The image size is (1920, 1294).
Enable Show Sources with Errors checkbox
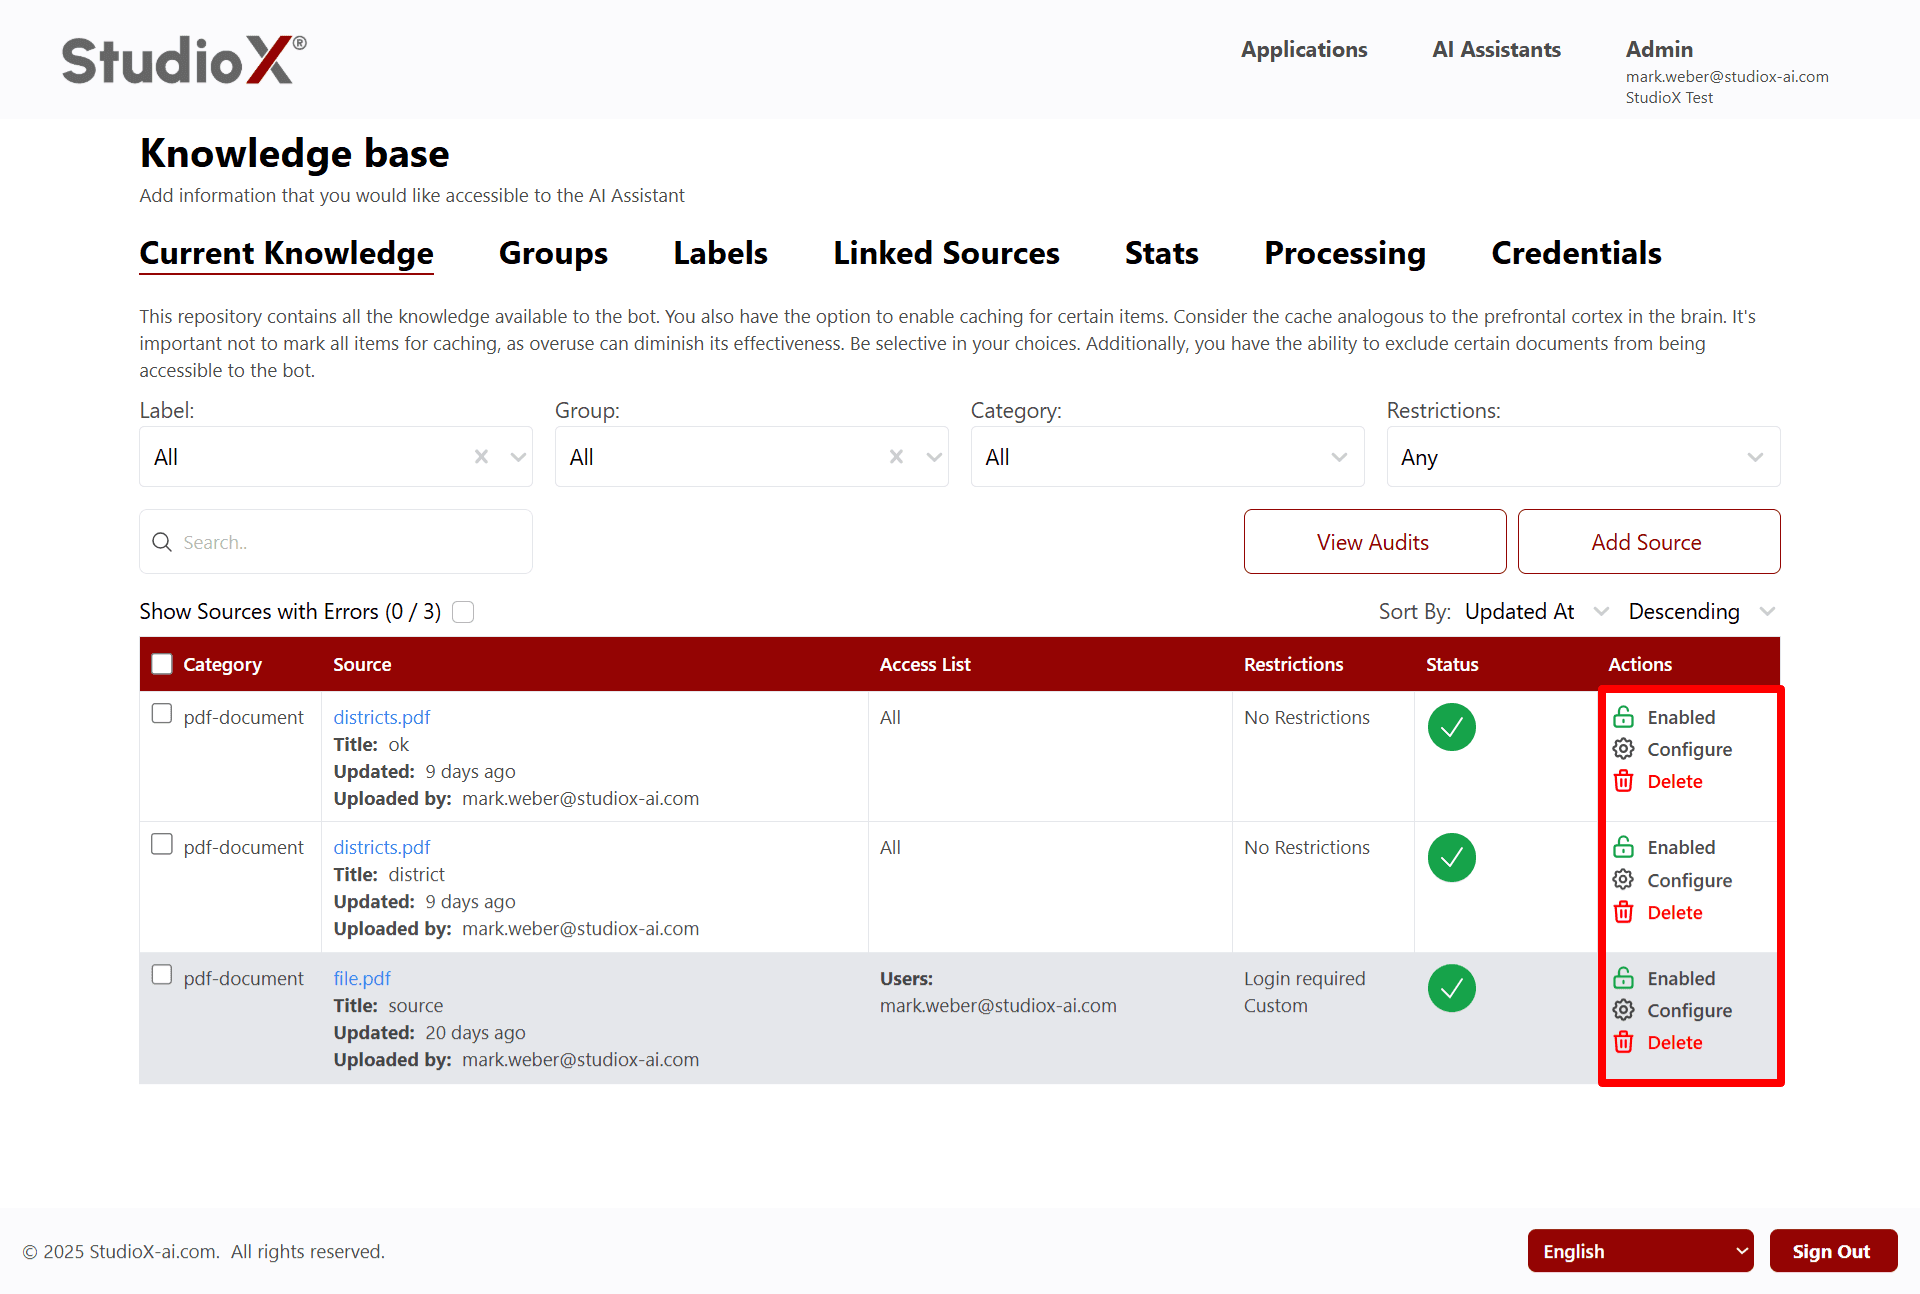click(x=463, y=611)
